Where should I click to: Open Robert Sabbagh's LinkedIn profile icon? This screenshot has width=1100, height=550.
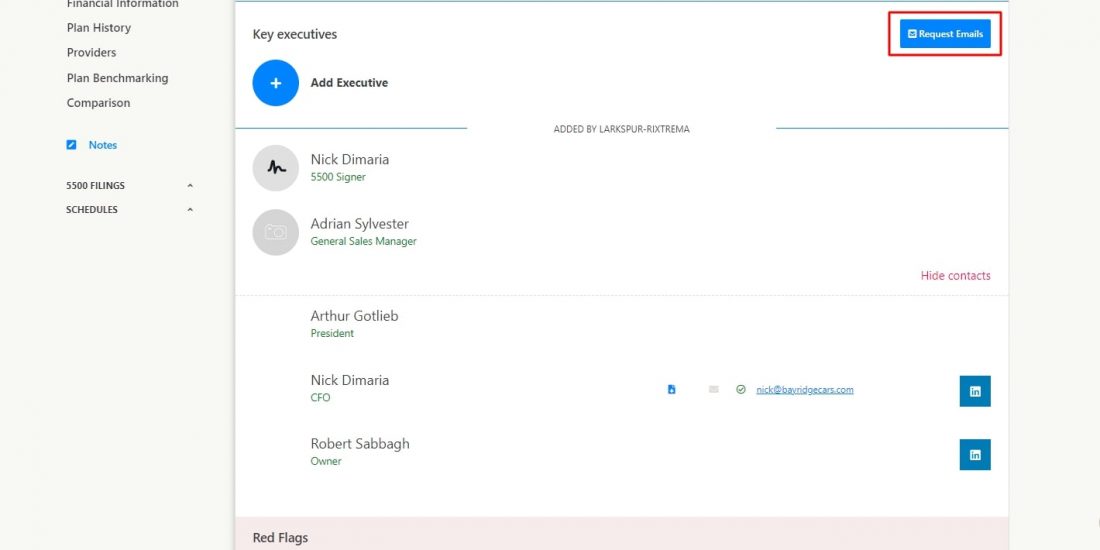(975, 455)
